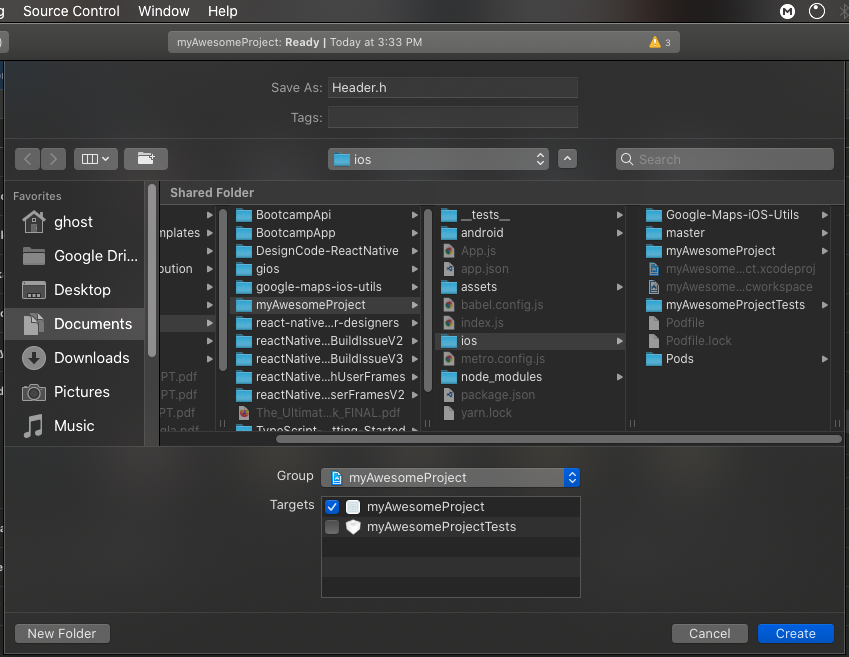Open the column view options dropdown
Viewport: 849px width, 657px height.
tap(96, 159)
